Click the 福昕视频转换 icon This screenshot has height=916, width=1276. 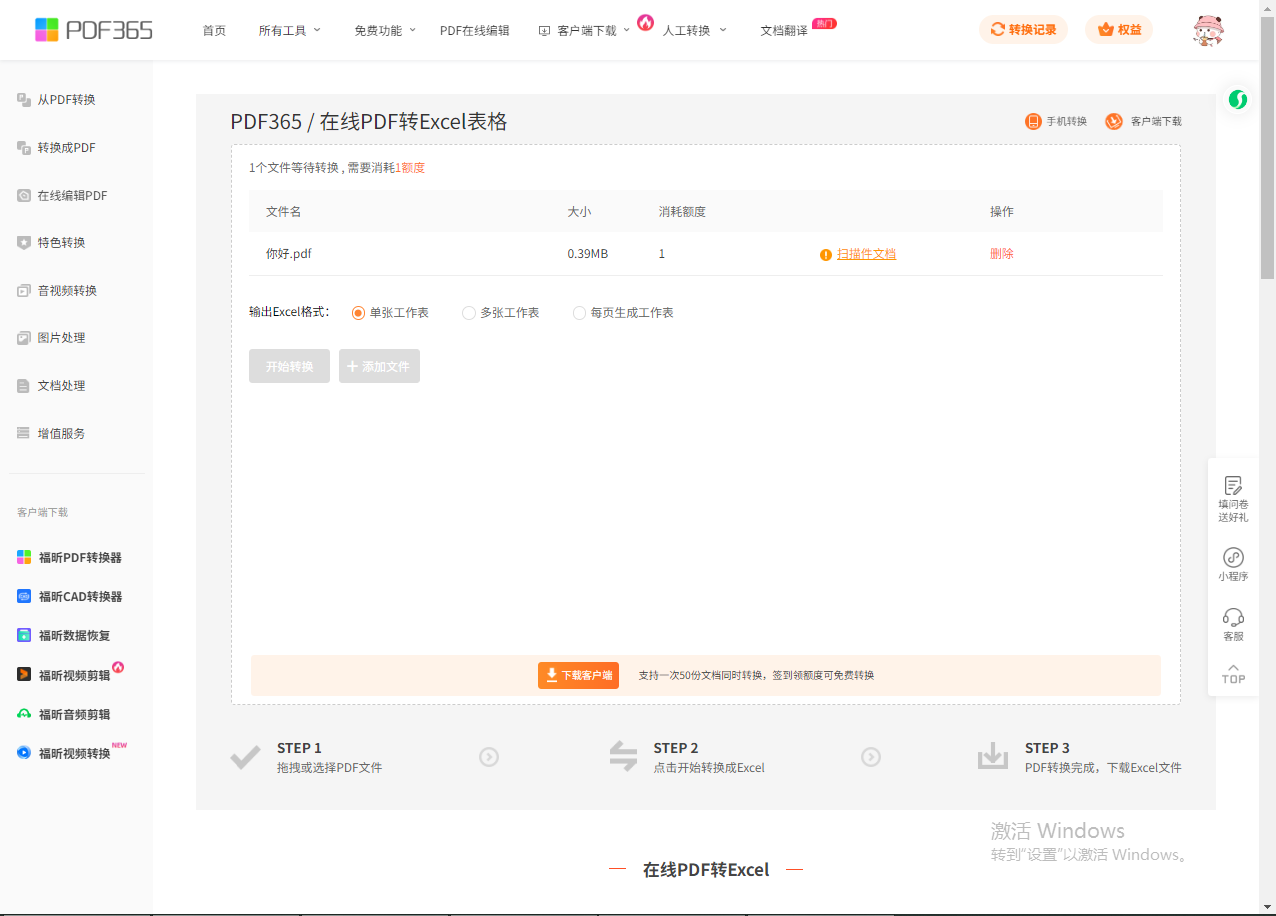tap(24, 753)
